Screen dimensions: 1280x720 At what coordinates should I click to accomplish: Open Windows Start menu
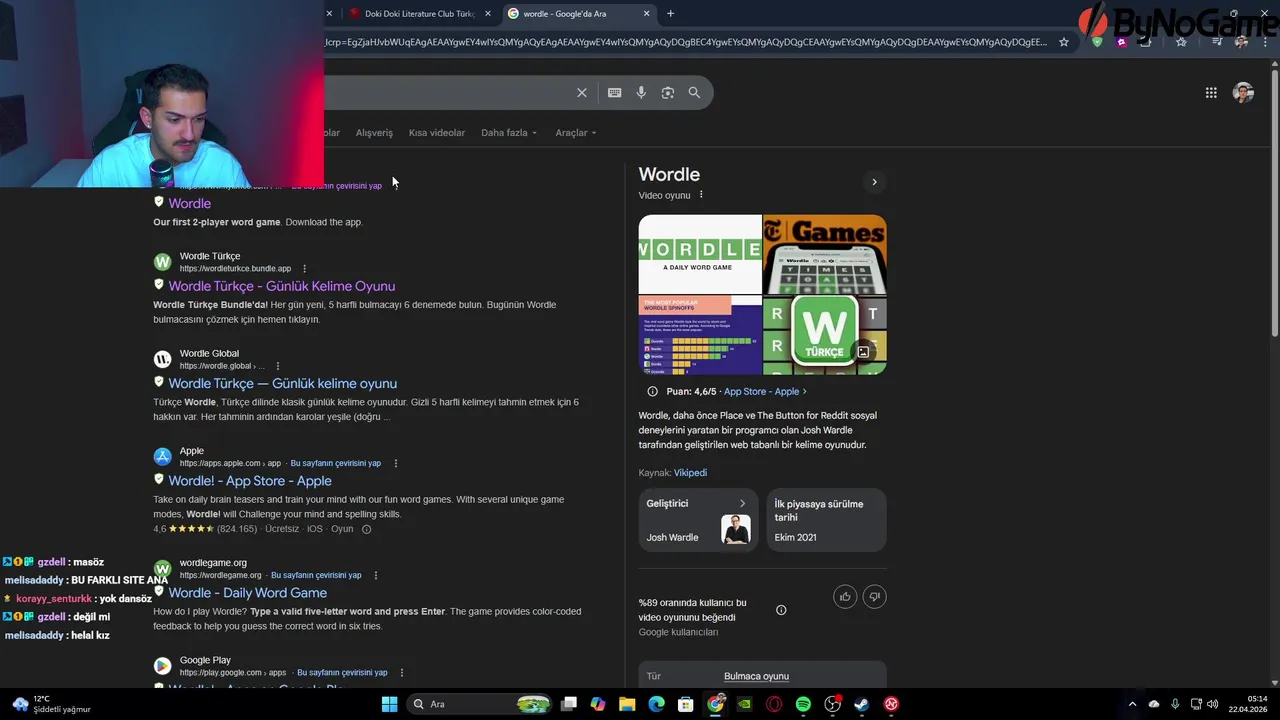coord(389,704)
